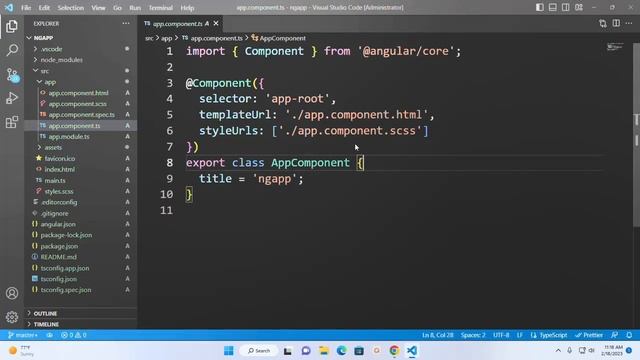Open the Windows Start button

[x=229, y=351]
